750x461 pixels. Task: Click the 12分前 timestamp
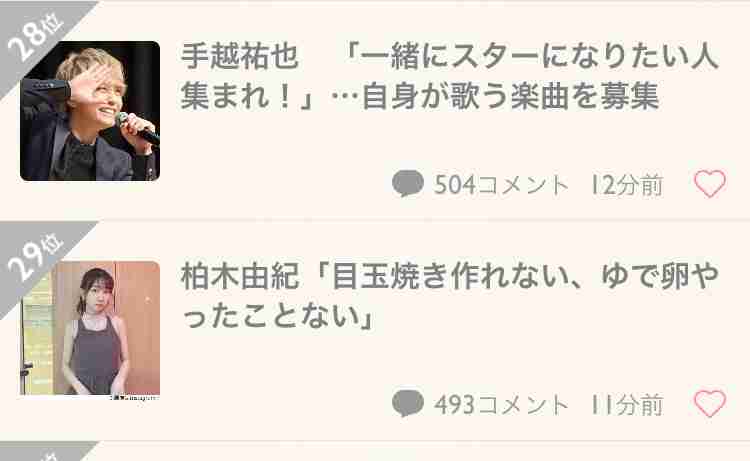click(x=628, y=185)
